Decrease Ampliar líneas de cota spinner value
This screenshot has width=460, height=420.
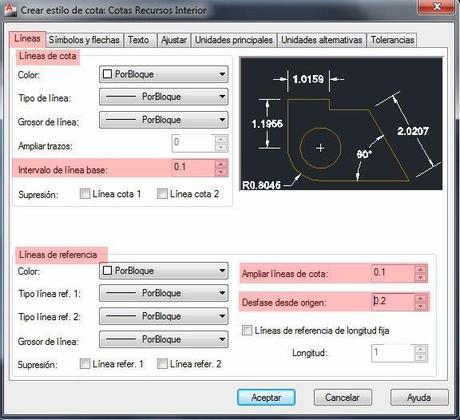pos(421,277)
